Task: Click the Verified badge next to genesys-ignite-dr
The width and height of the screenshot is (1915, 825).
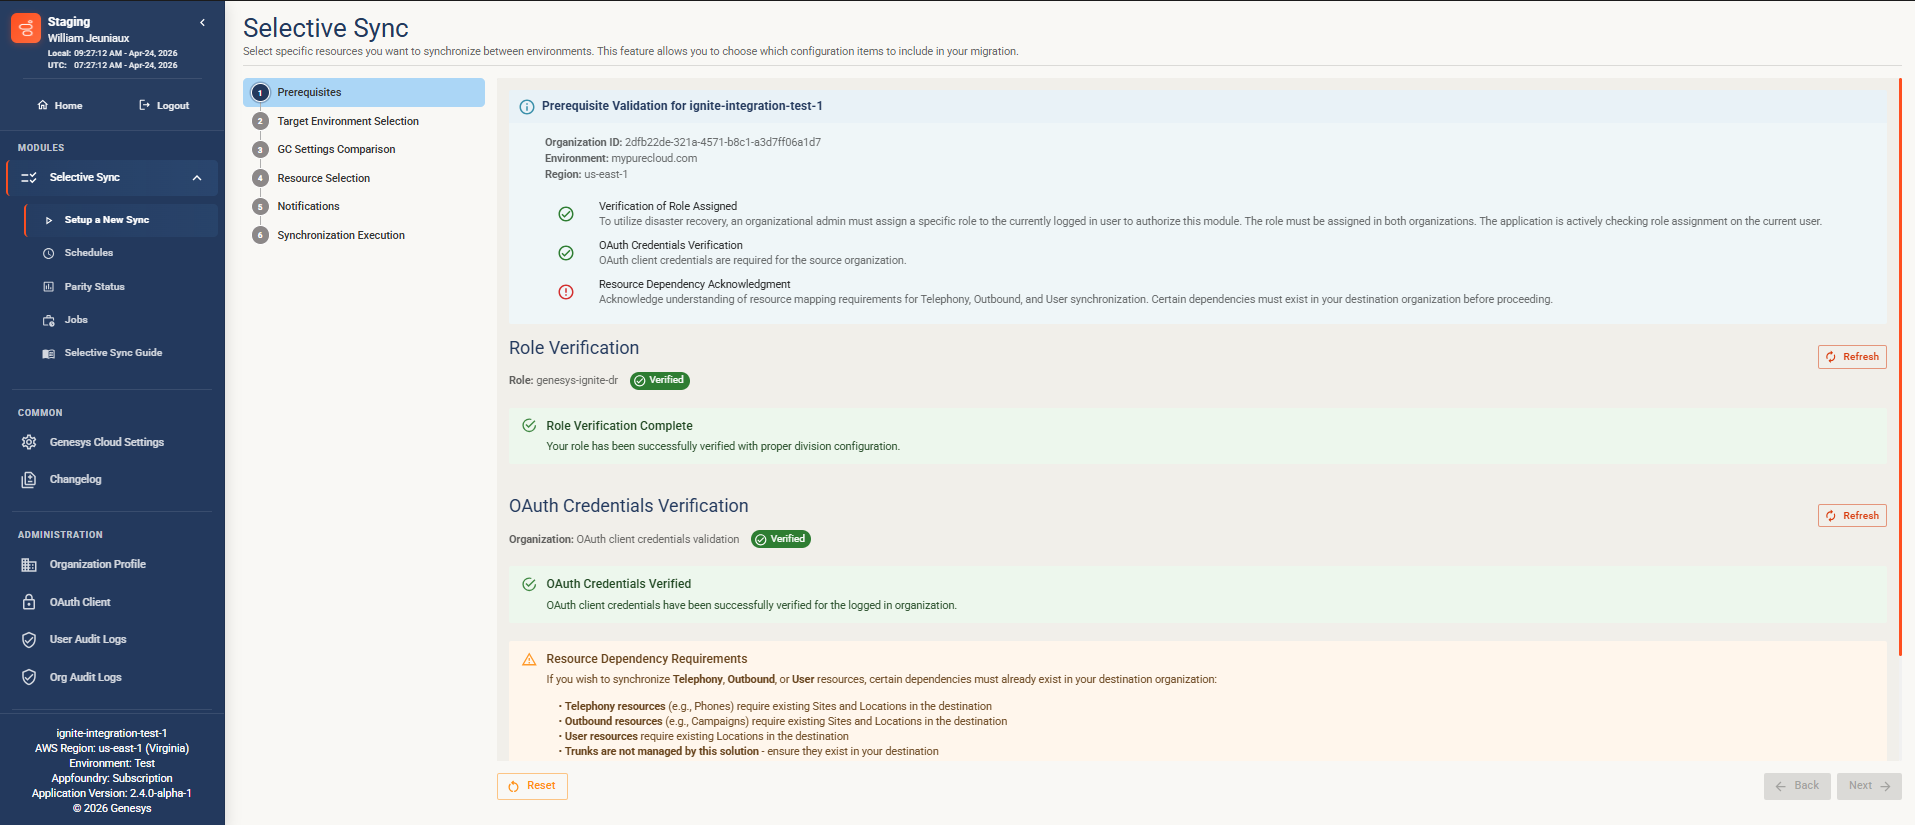Action: point(660,381)
